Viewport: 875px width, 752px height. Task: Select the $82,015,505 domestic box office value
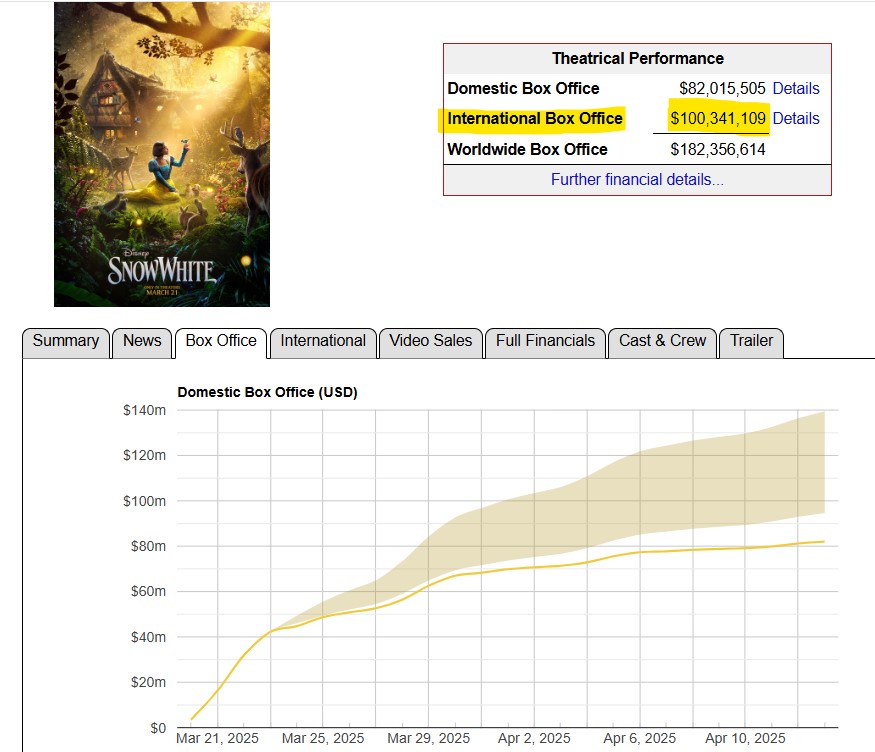click(x=722, y=89)
